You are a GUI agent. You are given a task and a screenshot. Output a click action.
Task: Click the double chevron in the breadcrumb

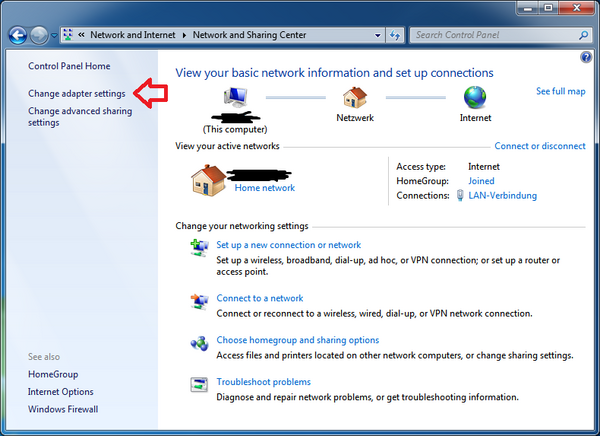click(81, 35)
